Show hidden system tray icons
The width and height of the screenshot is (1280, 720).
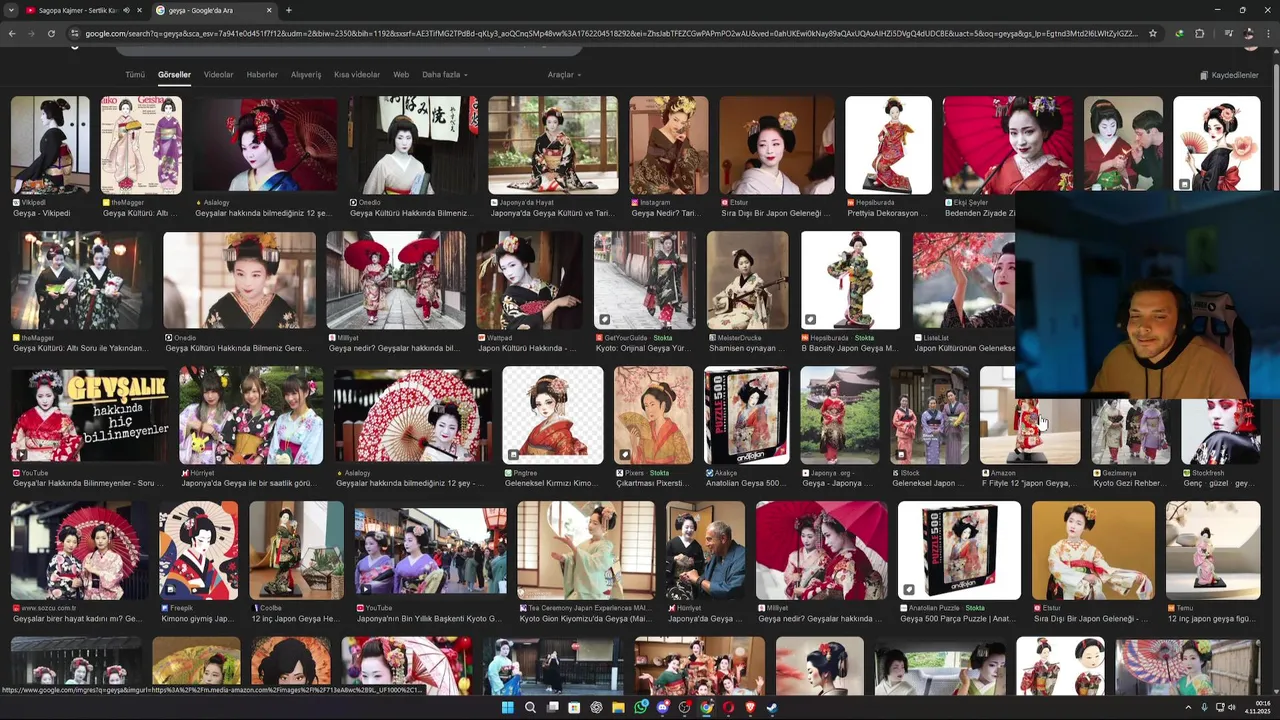pos(1189,708)
